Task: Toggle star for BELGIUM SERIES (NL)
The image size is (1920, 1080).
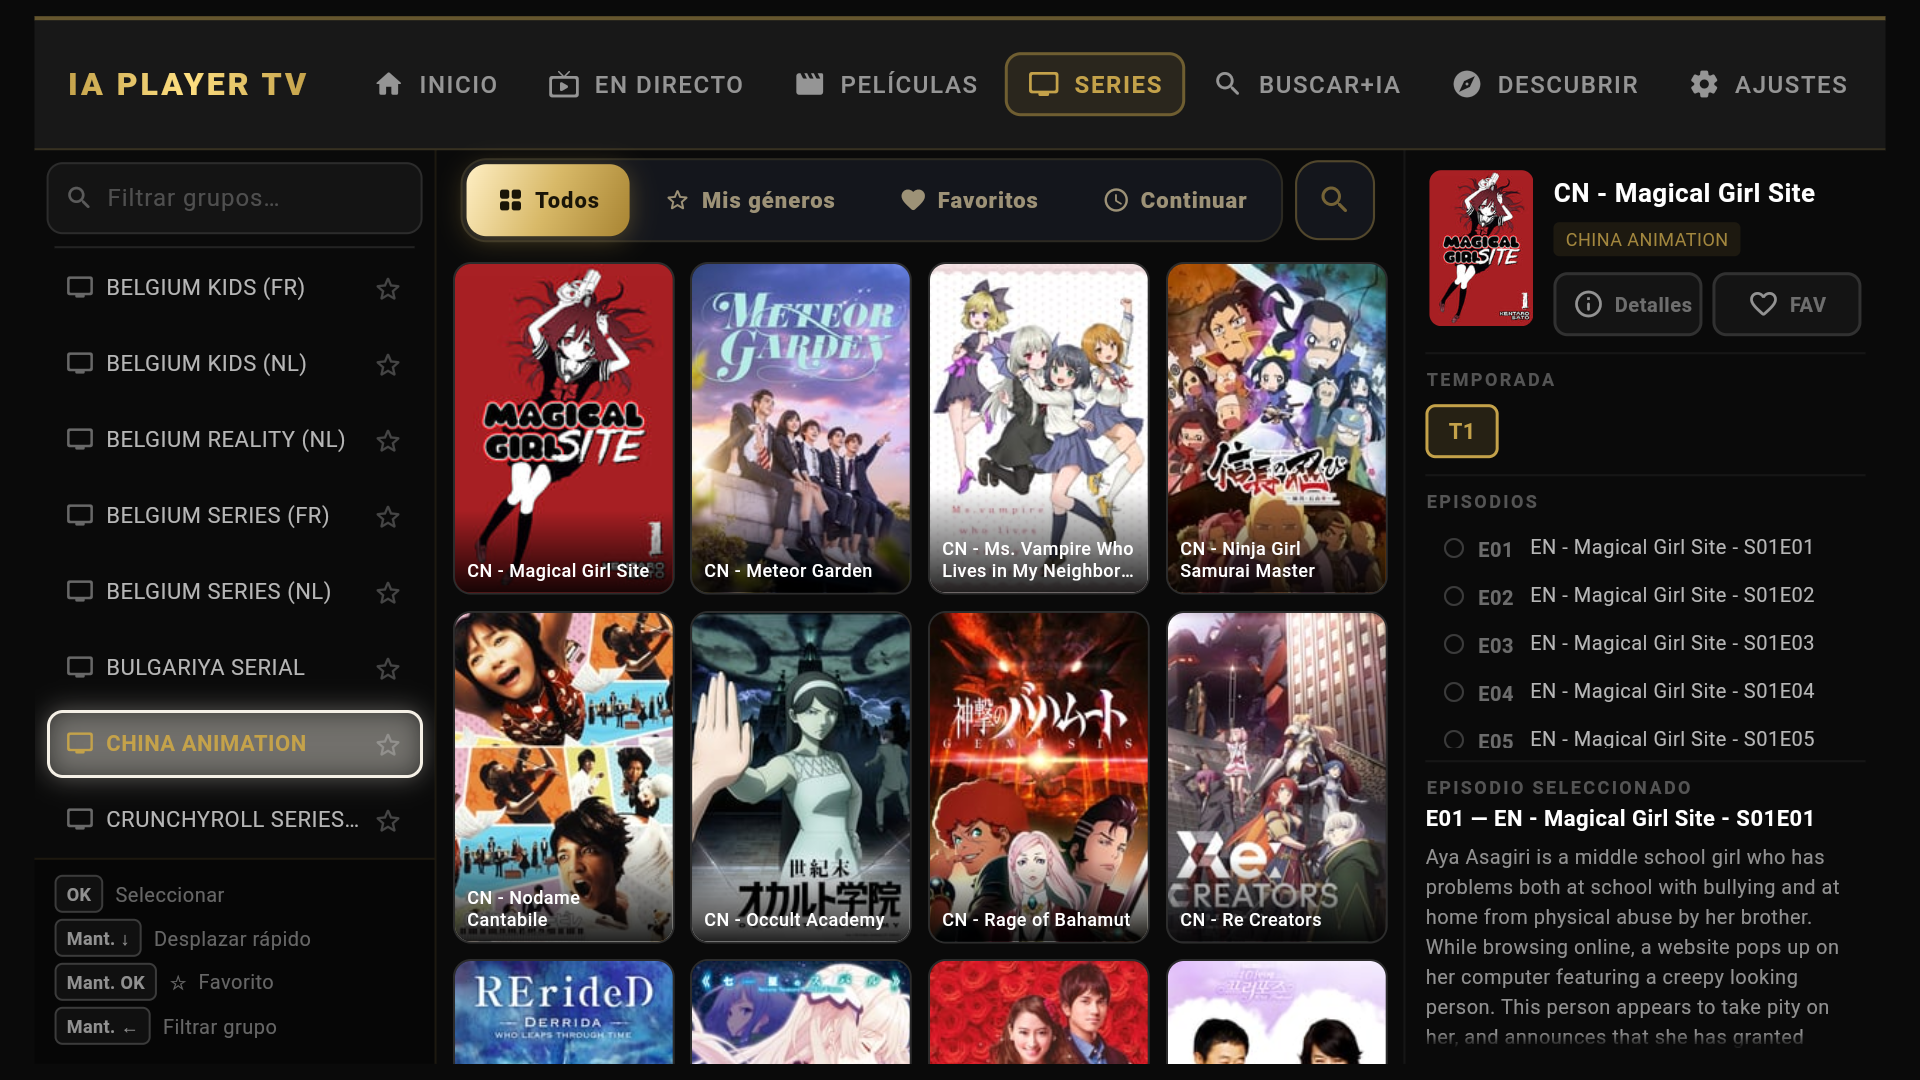Action: (388, 592)
